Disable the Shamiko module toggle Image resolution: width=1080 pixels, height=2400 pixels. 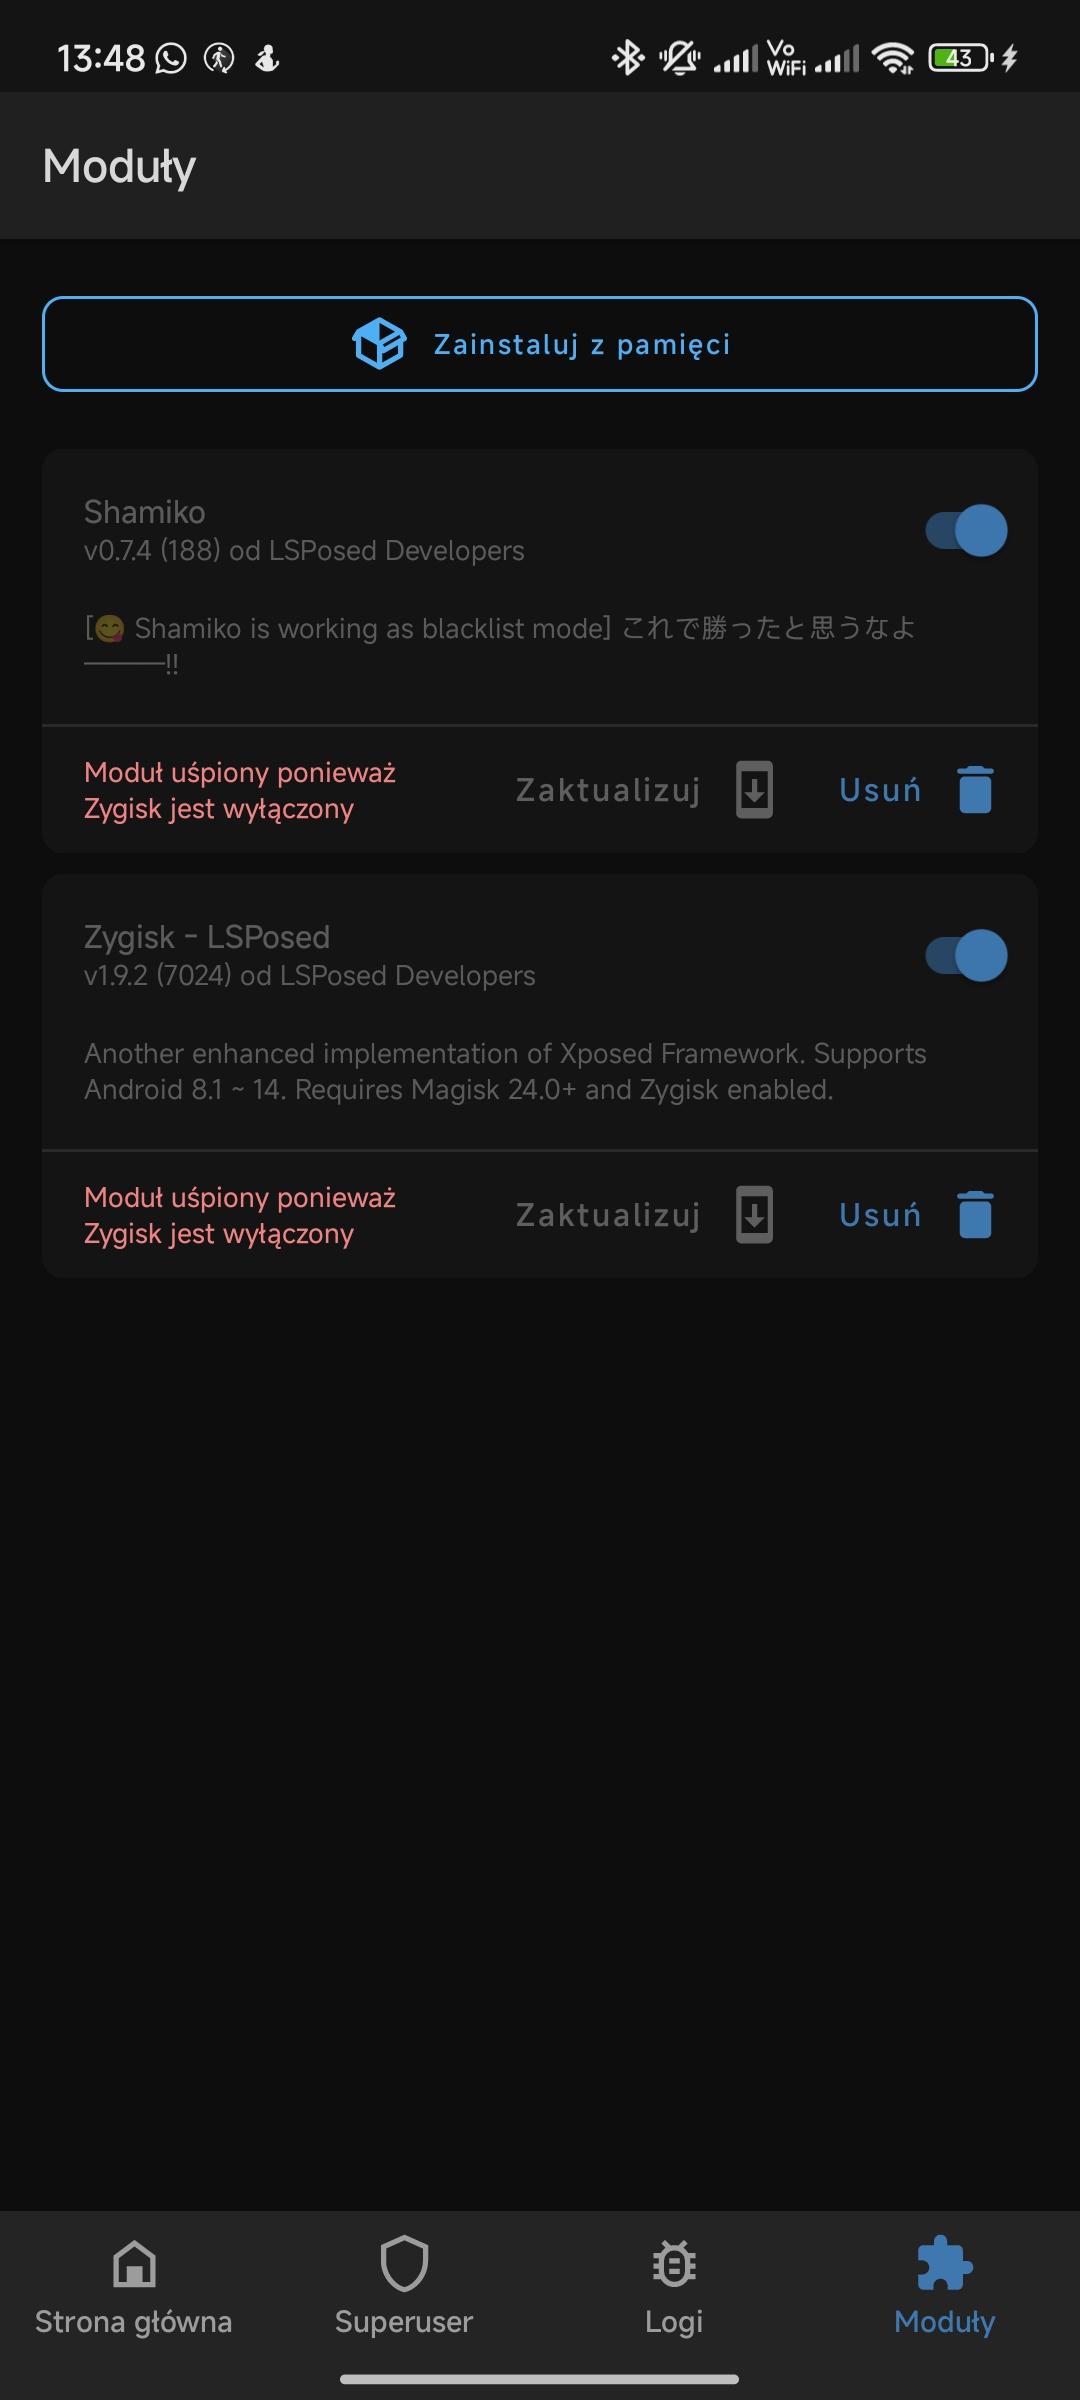(x=966, y=530)
